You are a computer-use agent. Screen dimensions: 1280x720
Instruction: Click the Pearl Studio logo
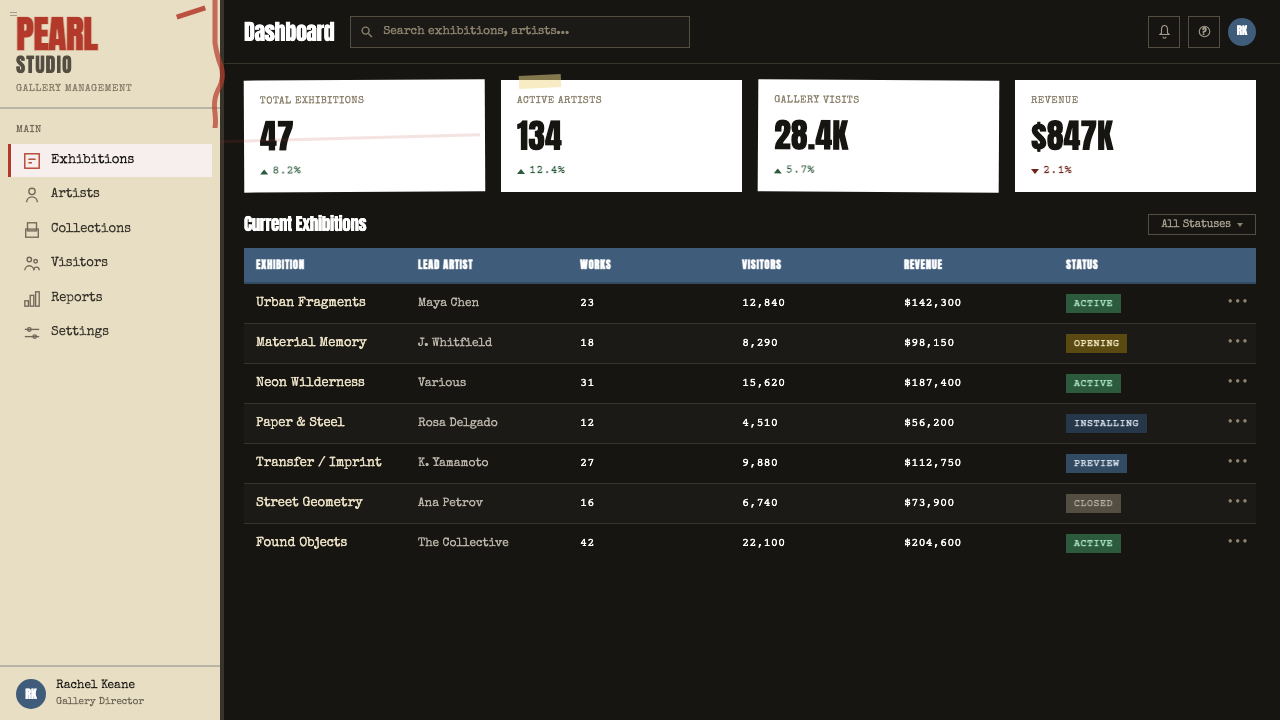pos(57,47)
